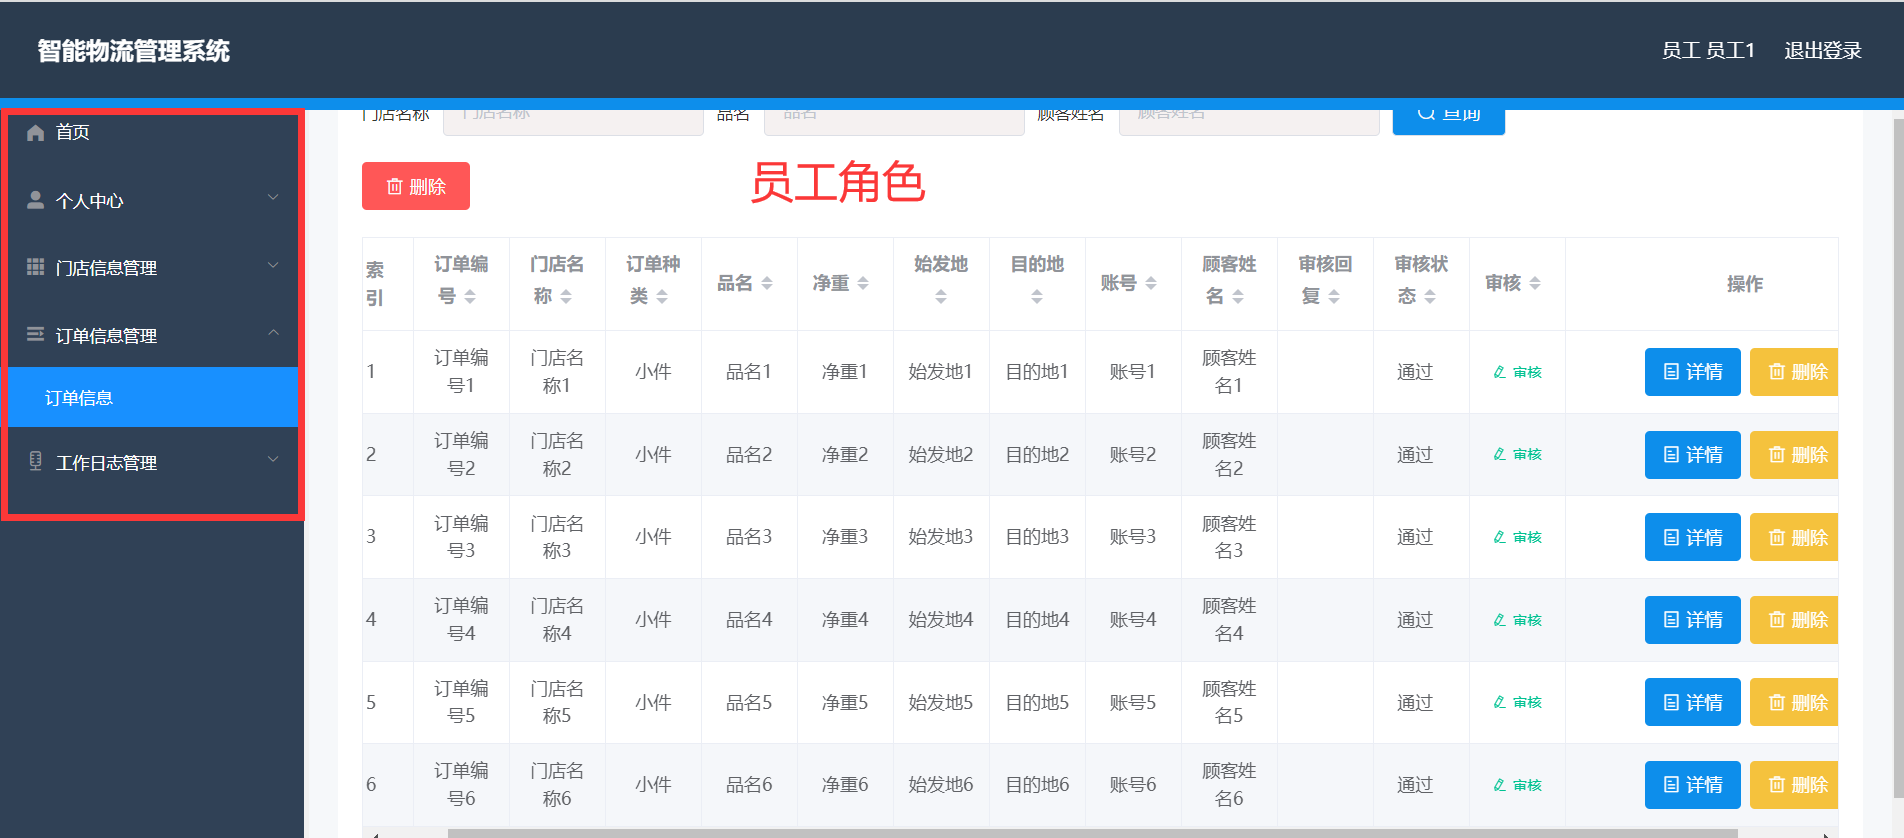Focus the 顾客姓名 search field
Viewport: 1904px width, 838px height.
pos(1249,121)
